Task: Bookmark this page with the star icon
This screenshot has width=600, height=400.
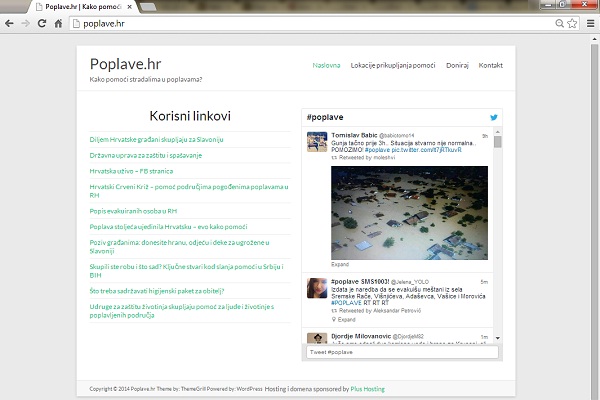Action: coord(572,23)
